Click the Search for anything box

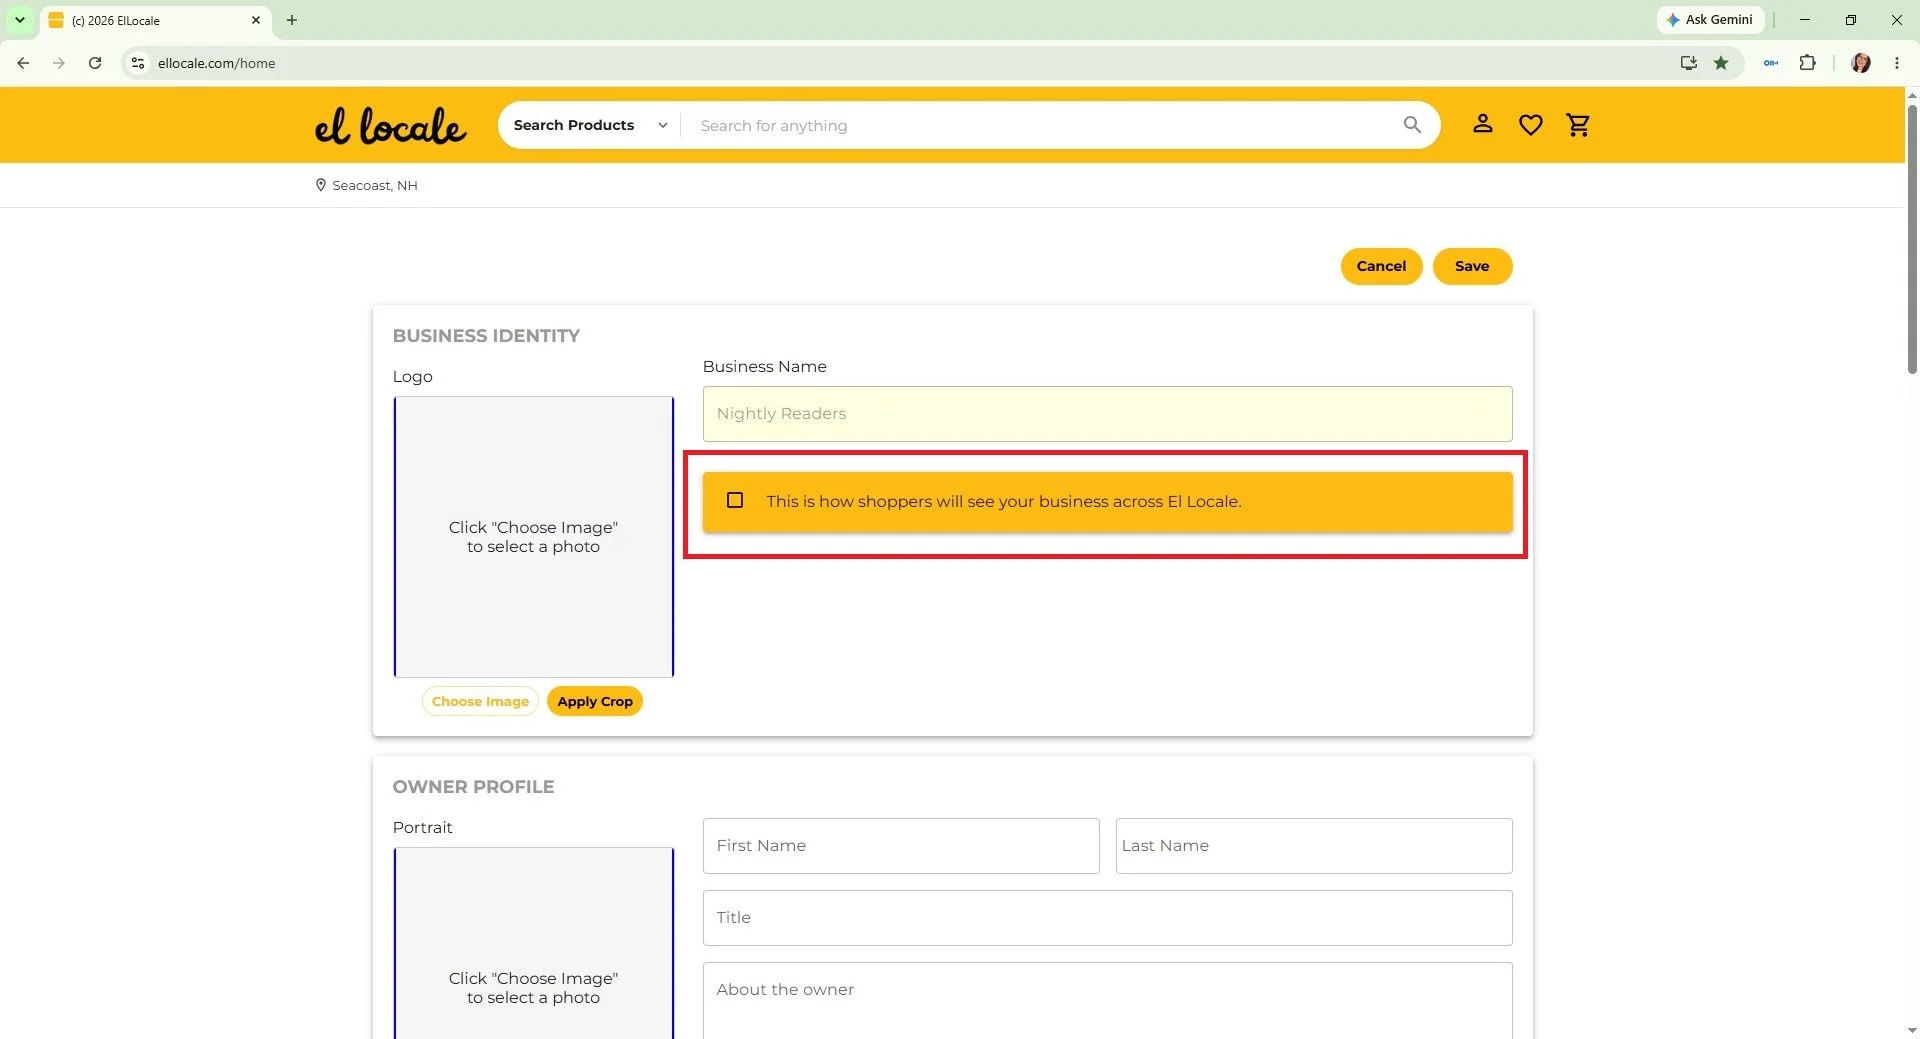pos(1040,125)
